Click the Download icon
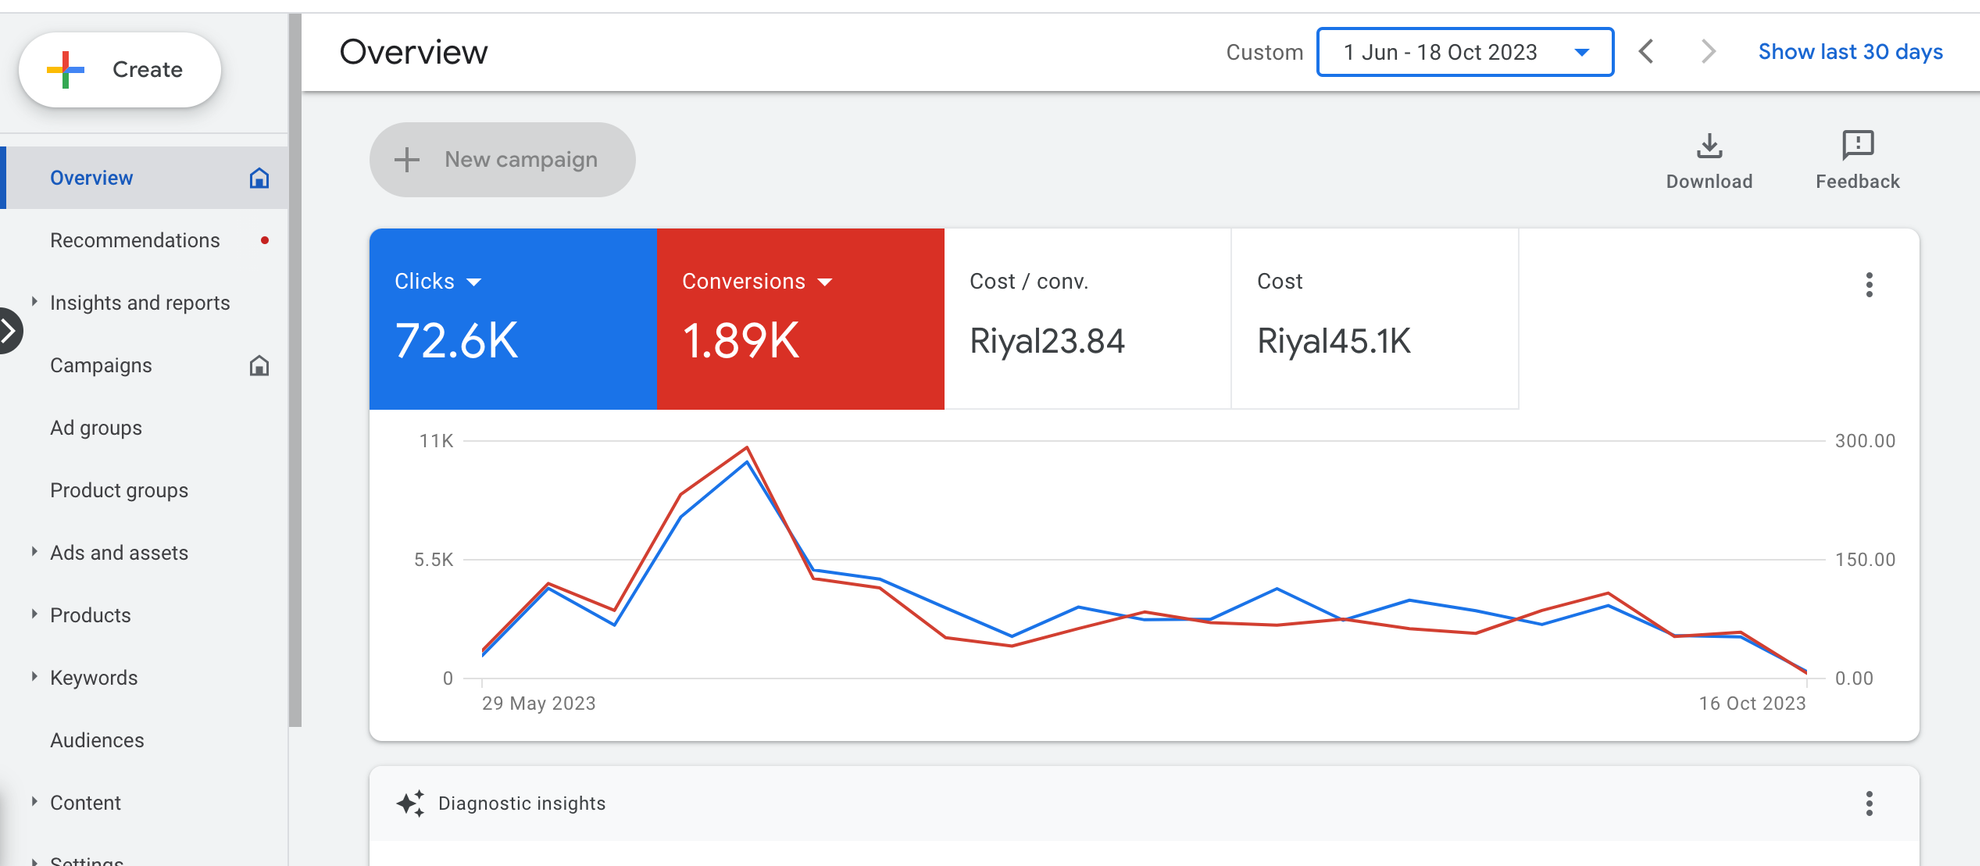 click(1709, 147)
